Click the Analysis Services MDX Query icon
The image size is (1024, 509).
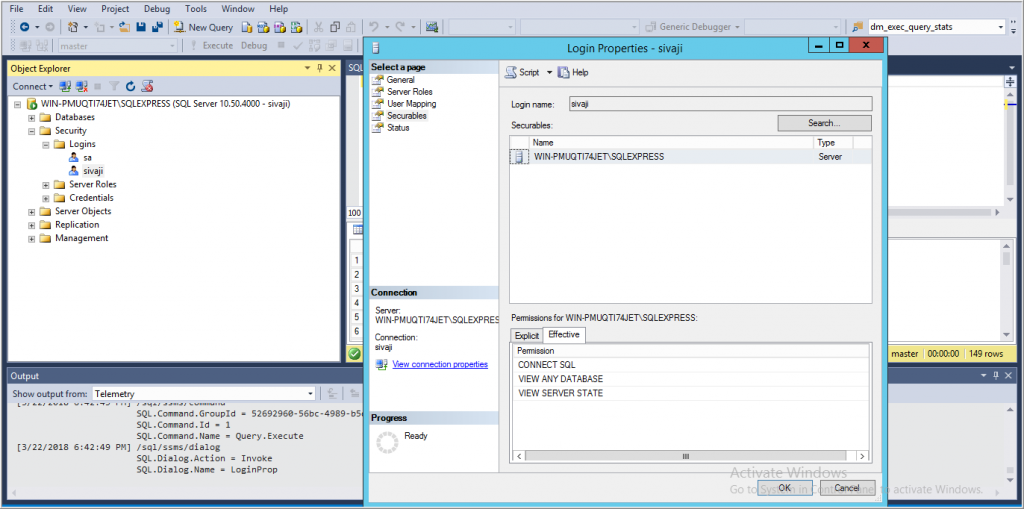pos(263,27)
